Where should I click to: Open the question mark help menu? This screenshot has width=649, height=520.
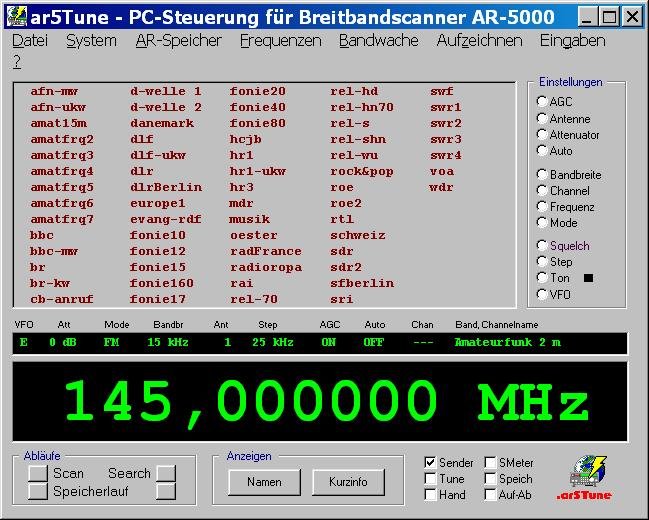17,61
